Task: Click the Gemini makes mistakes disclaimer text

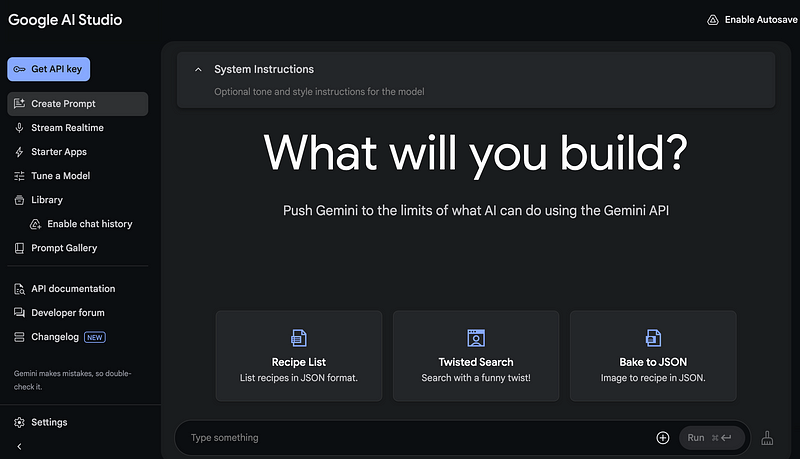Action: click(x=72, y=380)
